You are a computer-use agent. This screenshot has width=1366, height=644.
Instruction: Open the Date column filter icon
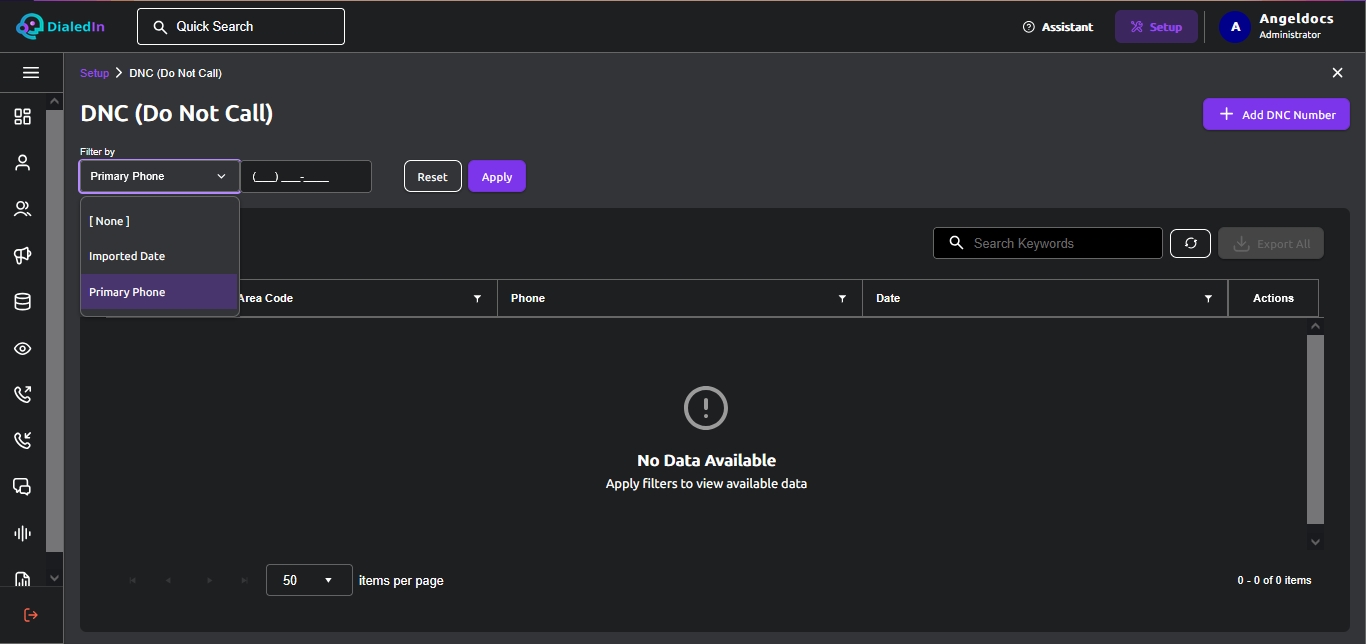coord(1208,299)
